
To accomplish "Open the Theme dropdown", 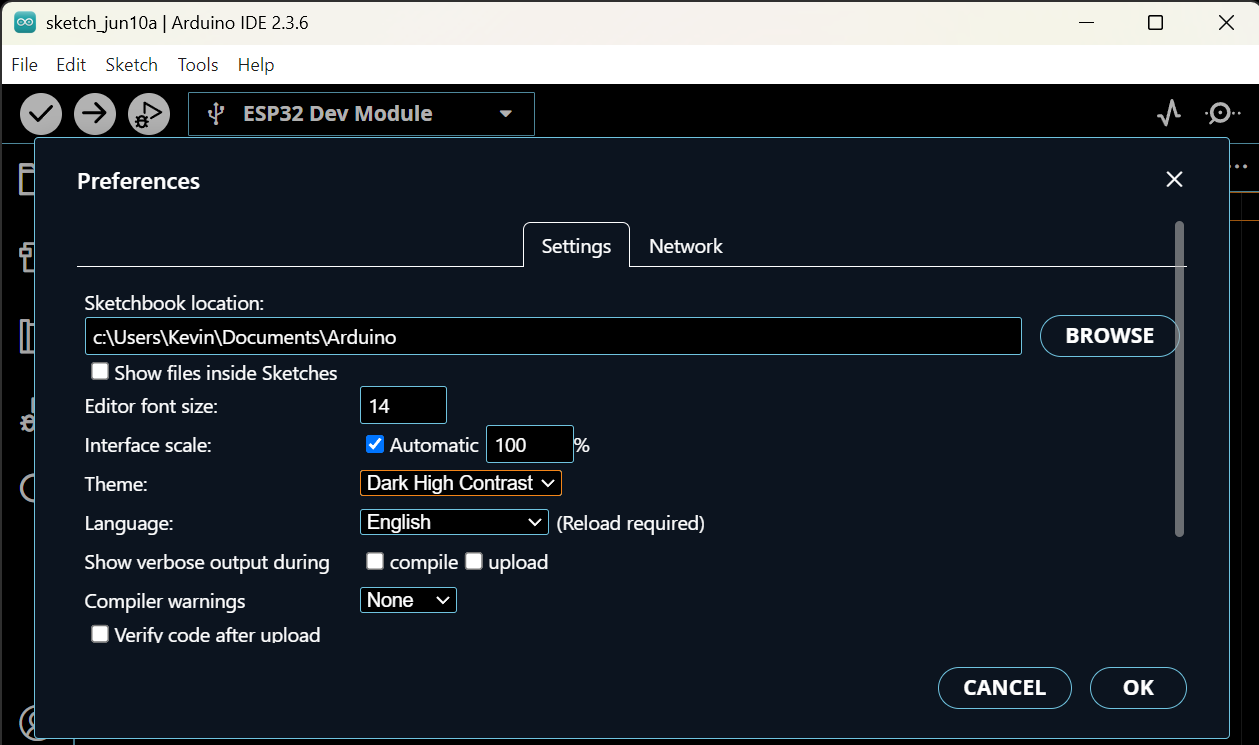I will click(x=461, y=483).
